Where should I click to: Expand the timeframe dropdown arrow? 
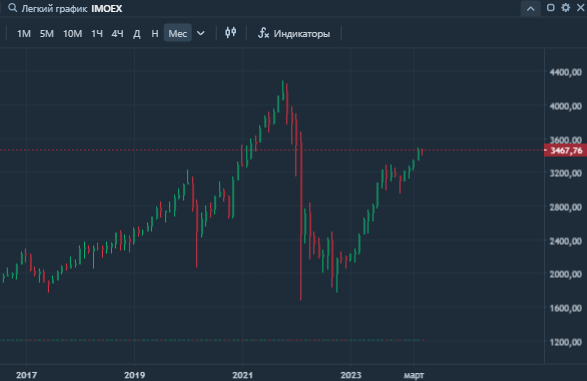point(201,33)
